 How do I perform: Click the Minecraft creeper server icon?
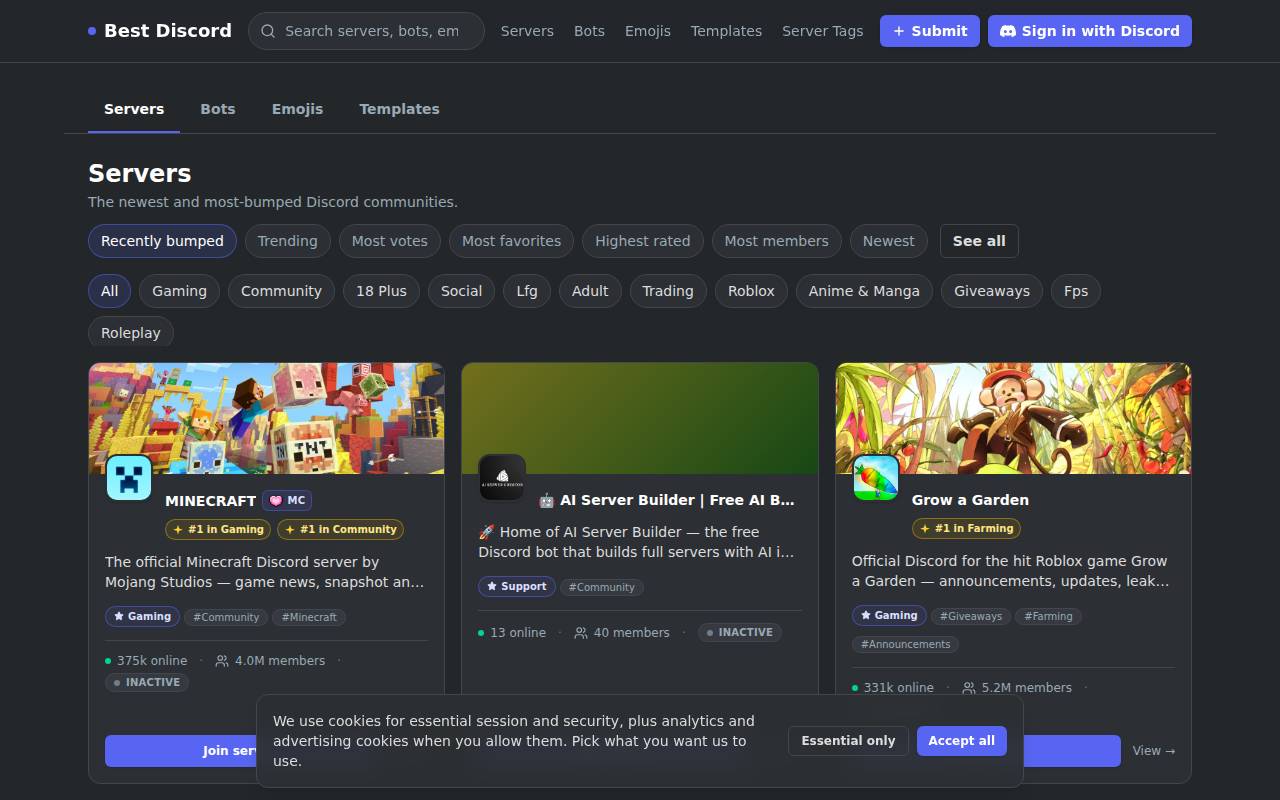click(x=129, y=478)
